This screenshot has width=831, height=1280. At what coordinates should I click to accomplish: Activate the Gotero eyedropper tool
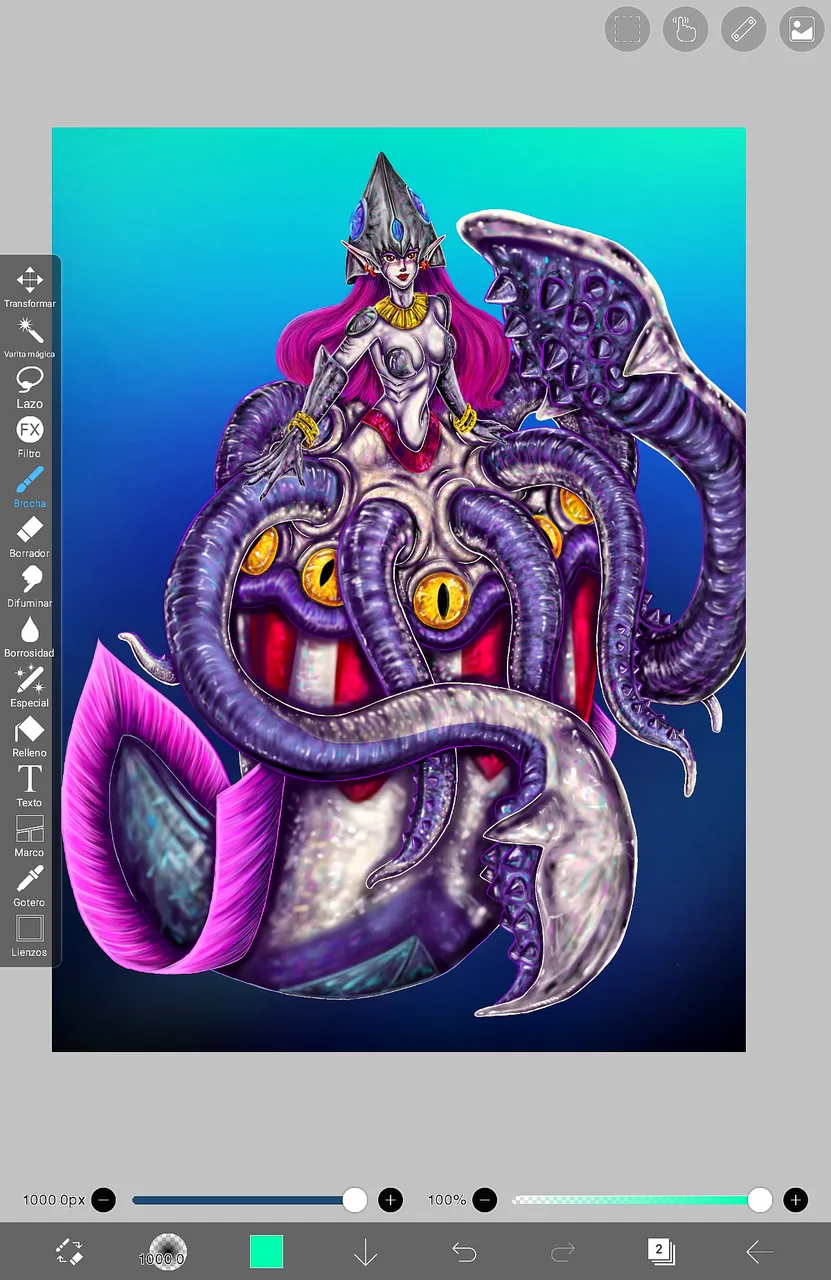click(x=29, y=886)
